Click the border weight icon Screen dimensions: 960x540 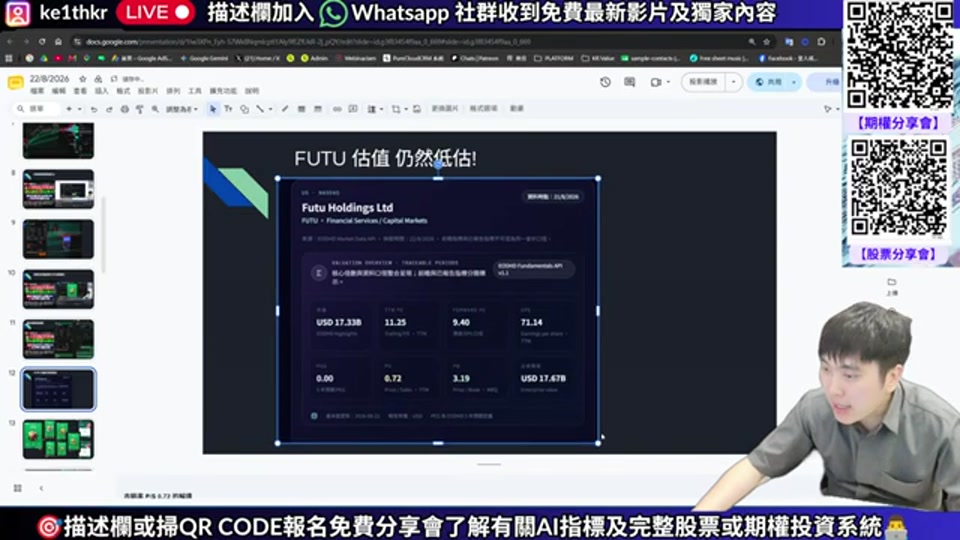(301, 109)
